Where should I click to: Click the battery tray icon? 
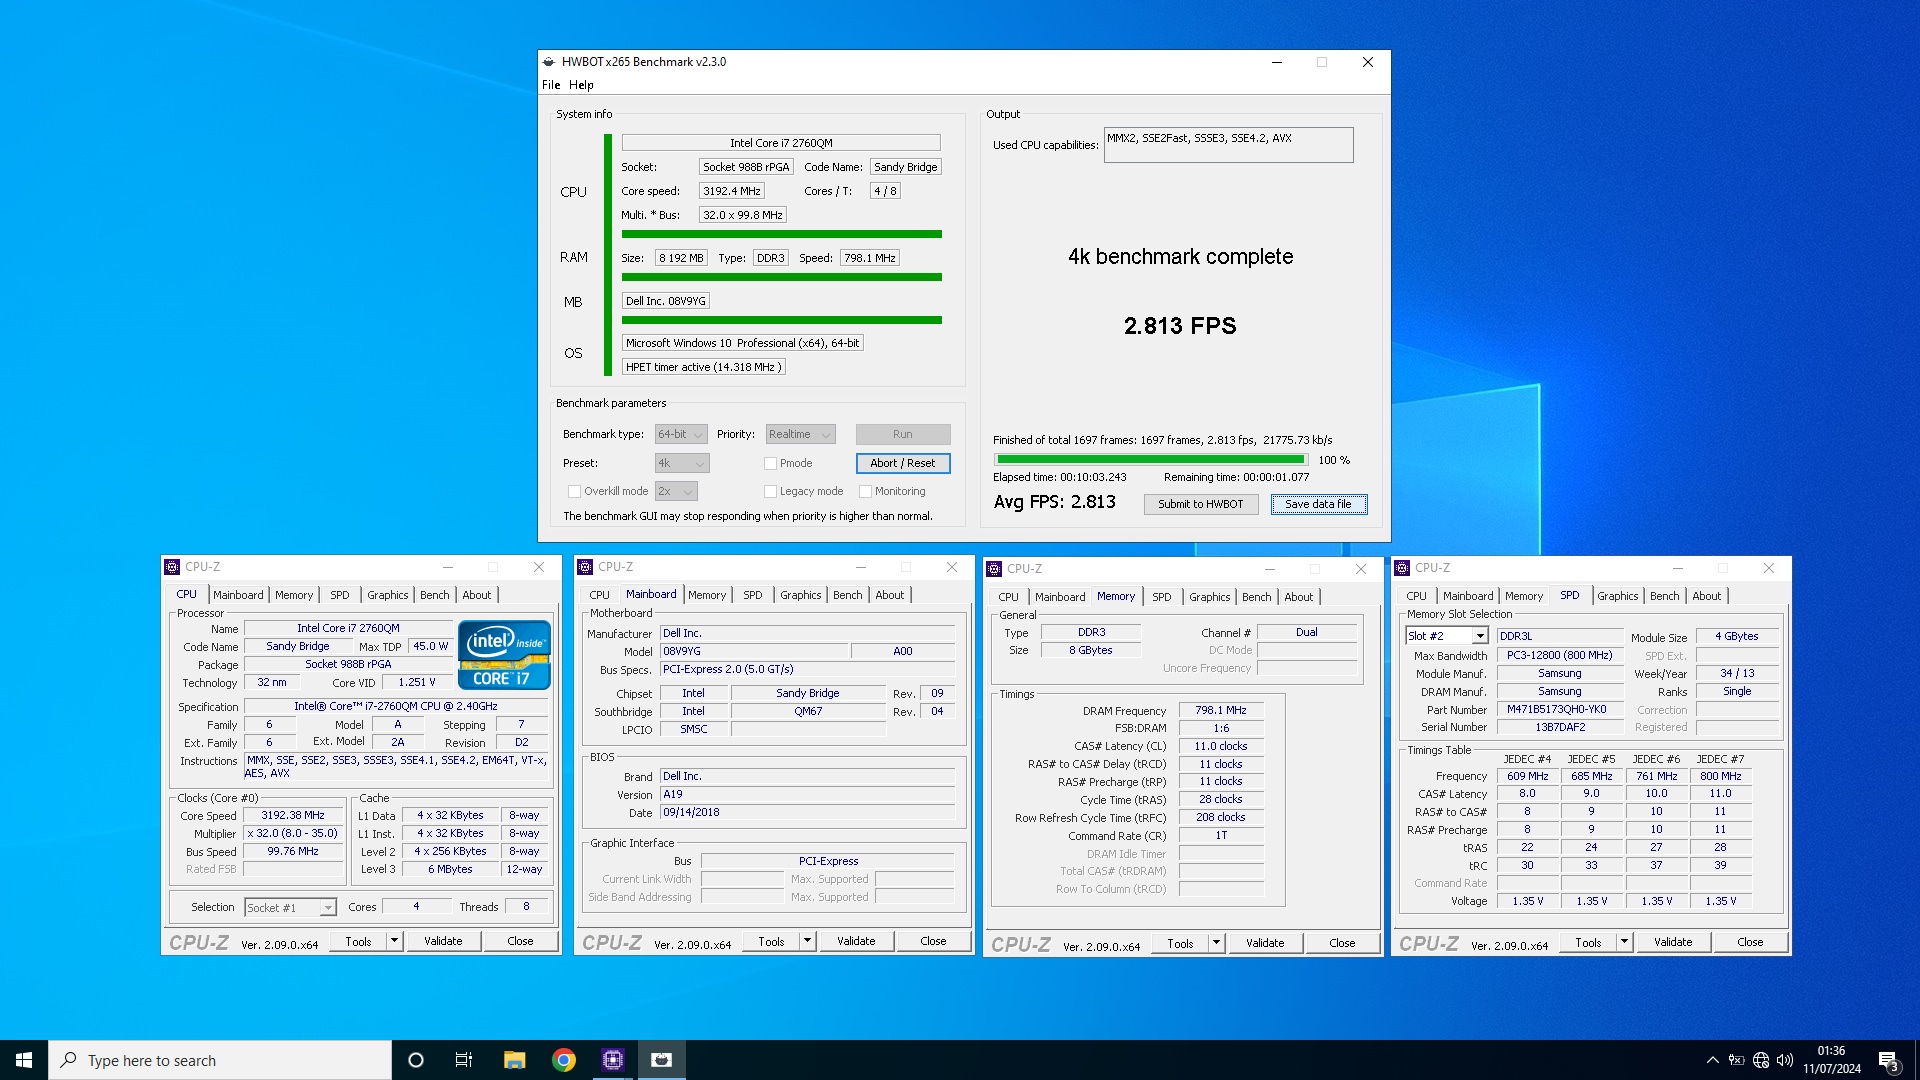coord(1737,1060)
